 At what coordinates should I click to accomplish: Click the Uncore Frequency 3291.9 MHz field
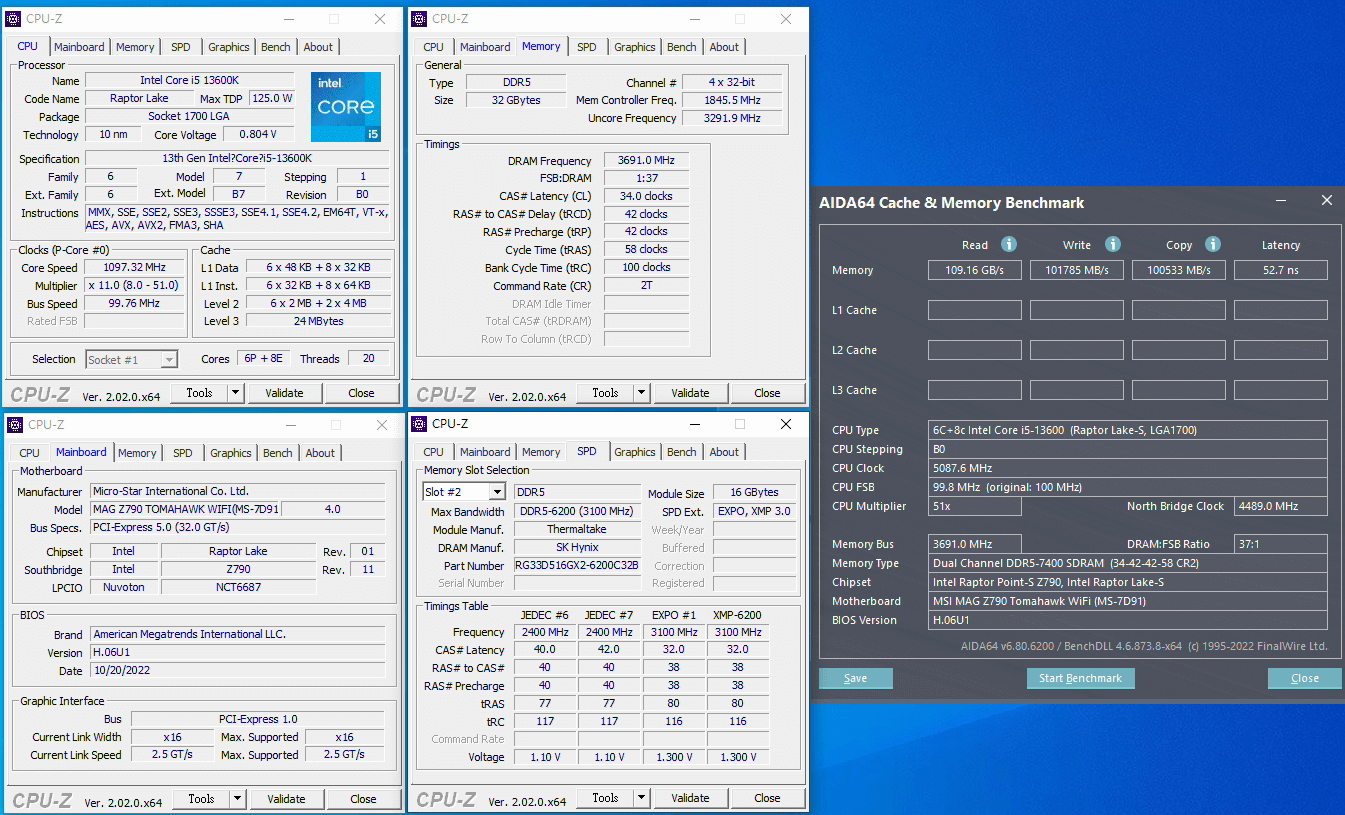(x=731, y=118)
